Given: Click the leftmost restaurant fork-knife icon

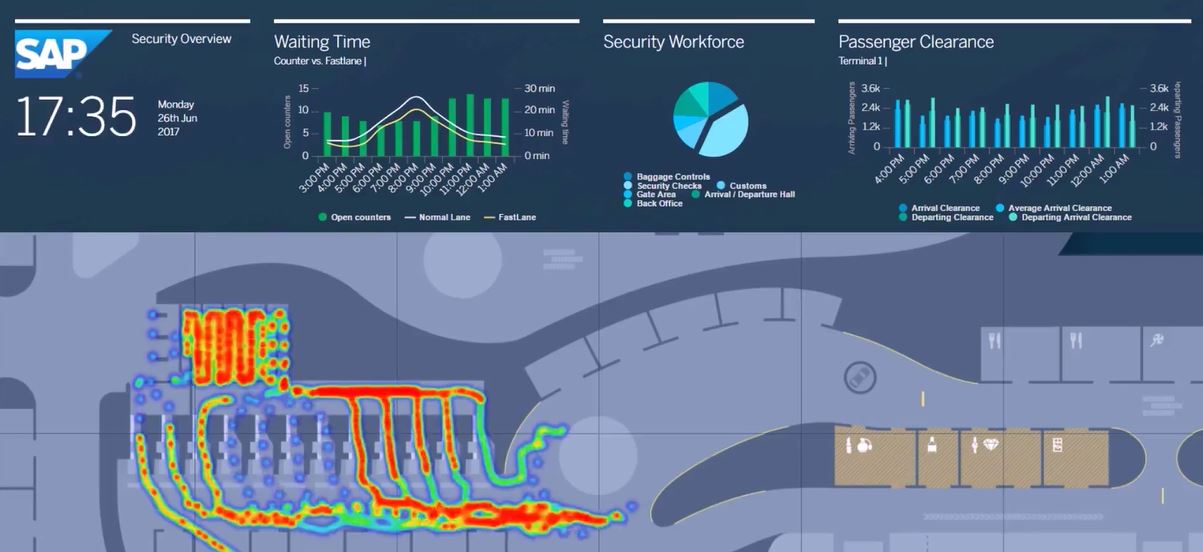Looking at the screenshot, I should (993, 340).
